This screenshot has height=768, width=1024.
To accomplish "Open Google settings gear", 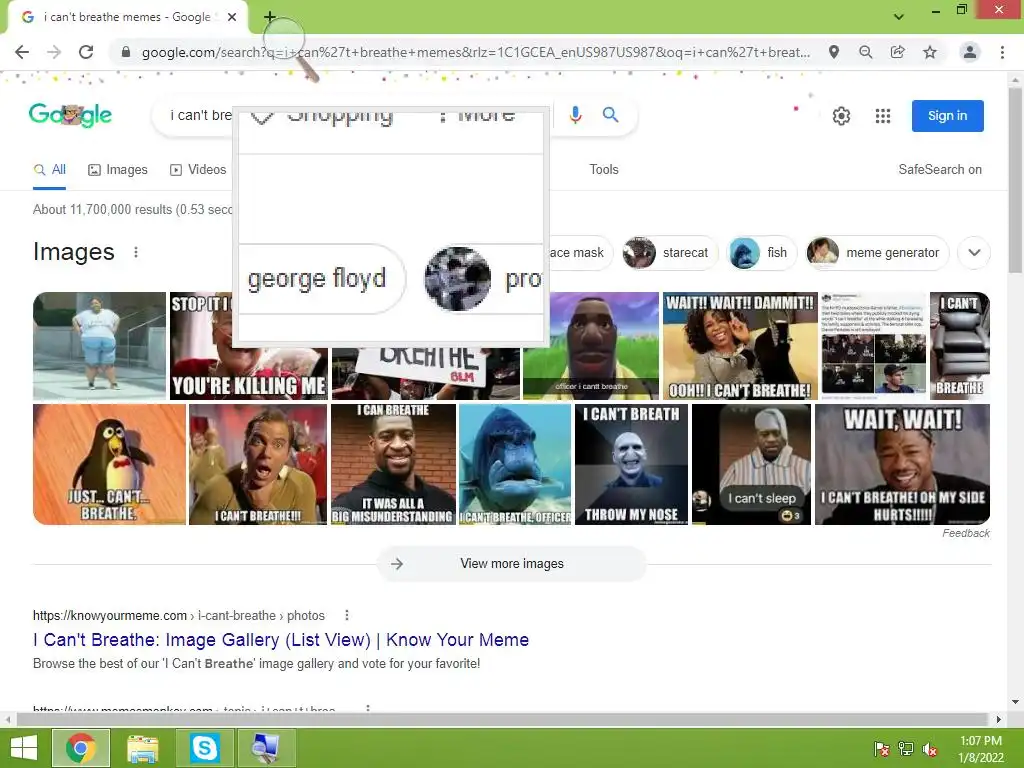I will tap(841, 116).
